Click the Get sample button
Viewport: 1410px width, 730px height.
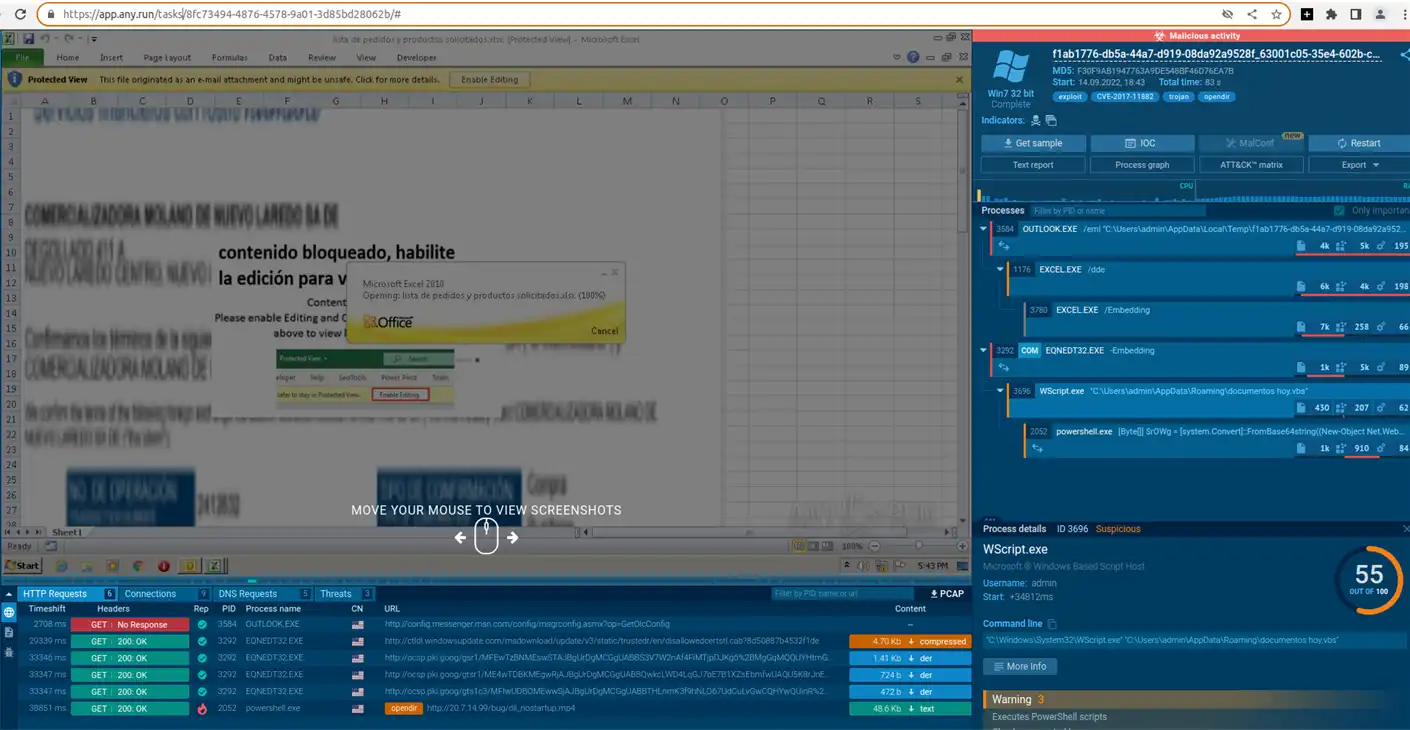pyautogui.click(x=1033, y=143)
